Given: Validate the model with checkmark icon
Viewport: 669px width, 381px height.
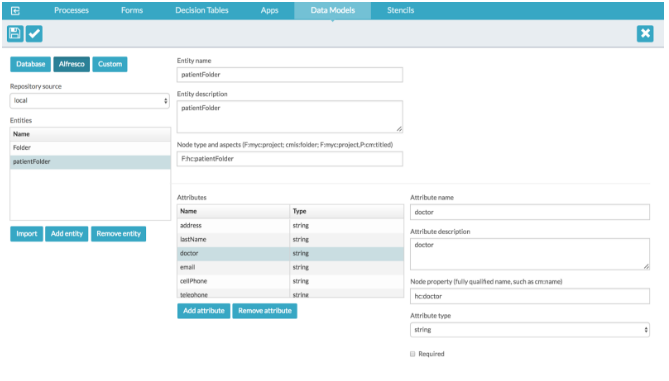Looking at the screenshot, I should pyautogui.click(x=34, y=33).
